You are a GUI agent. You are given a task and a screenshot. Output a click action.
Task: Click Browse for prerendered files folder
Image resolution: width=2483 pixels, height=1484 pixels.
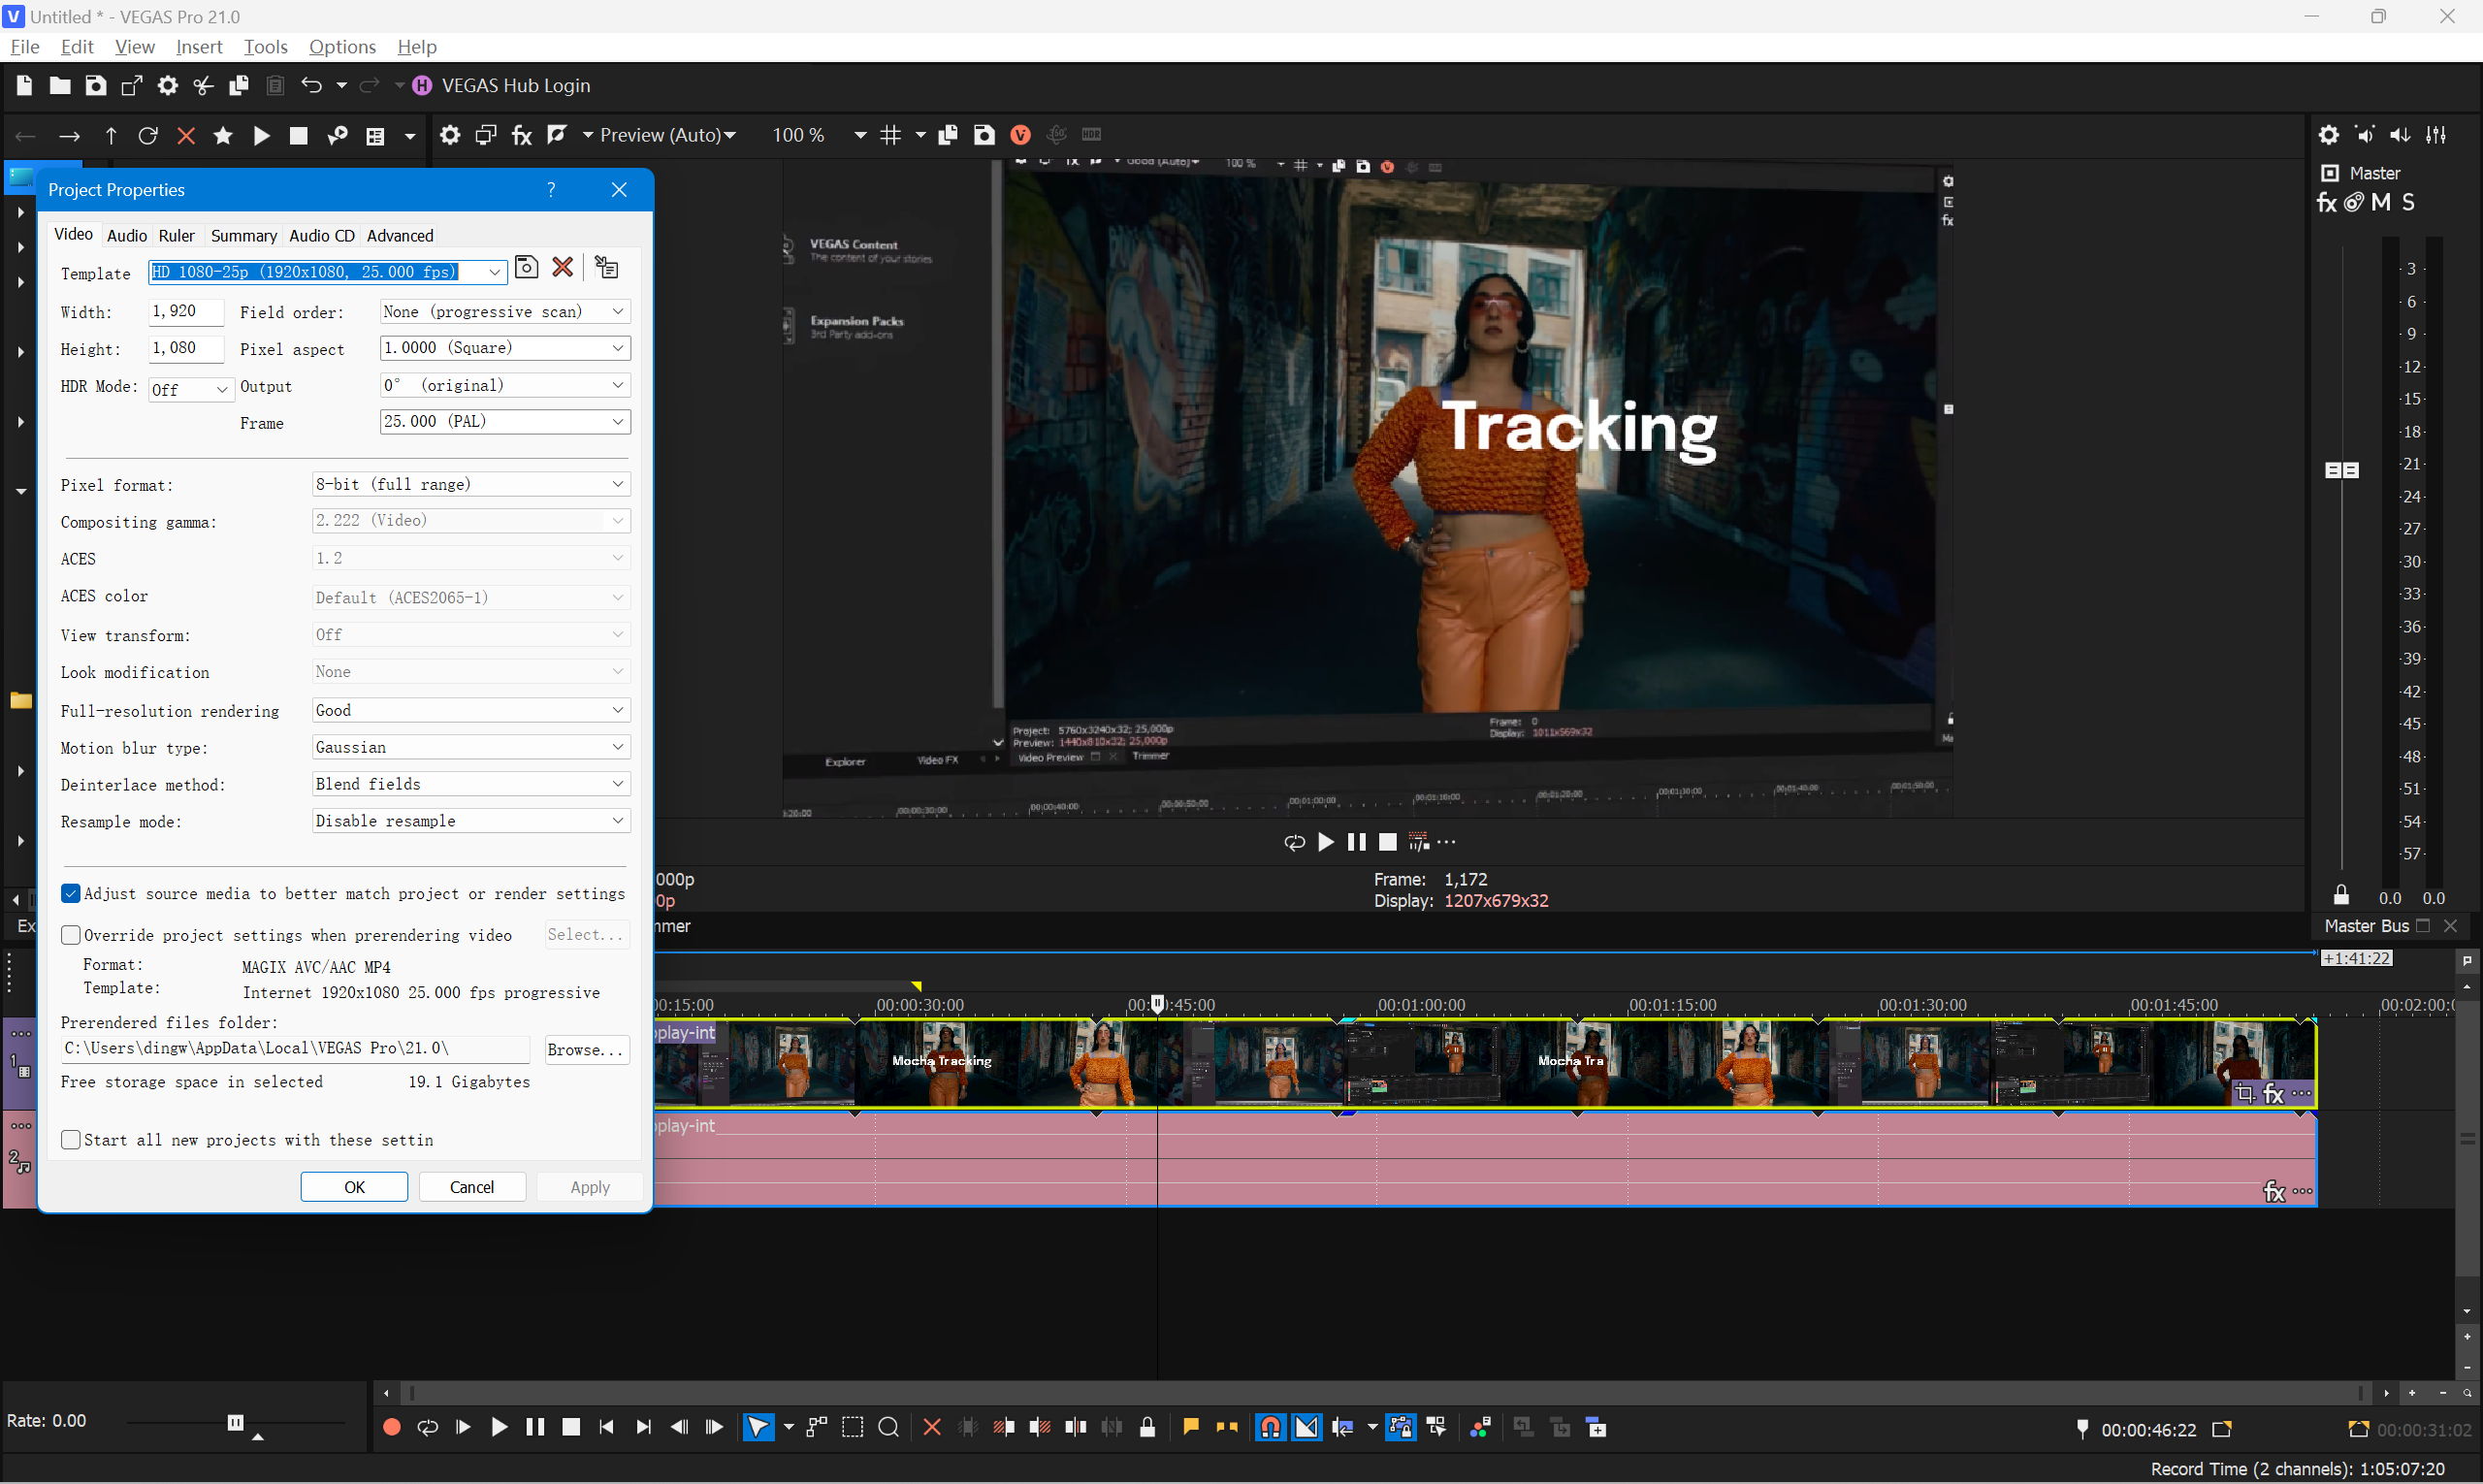pyautogui.click(x=587, y=1050)
